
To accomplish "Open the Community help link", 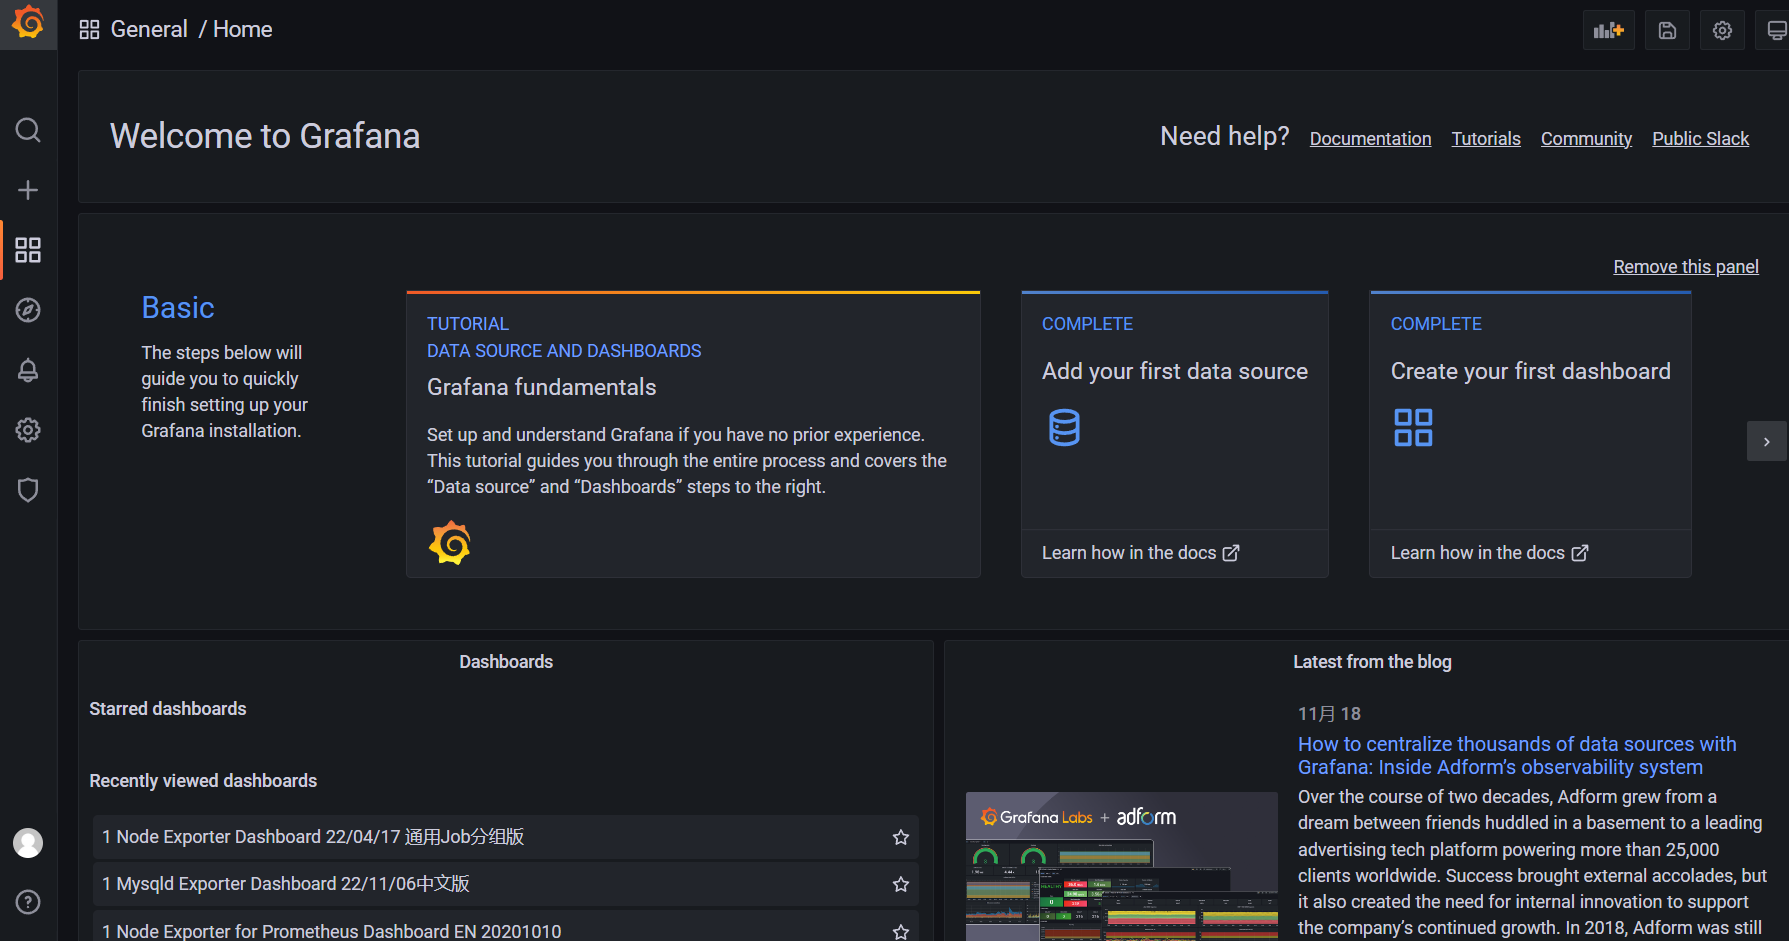I will coord(1586,139).
